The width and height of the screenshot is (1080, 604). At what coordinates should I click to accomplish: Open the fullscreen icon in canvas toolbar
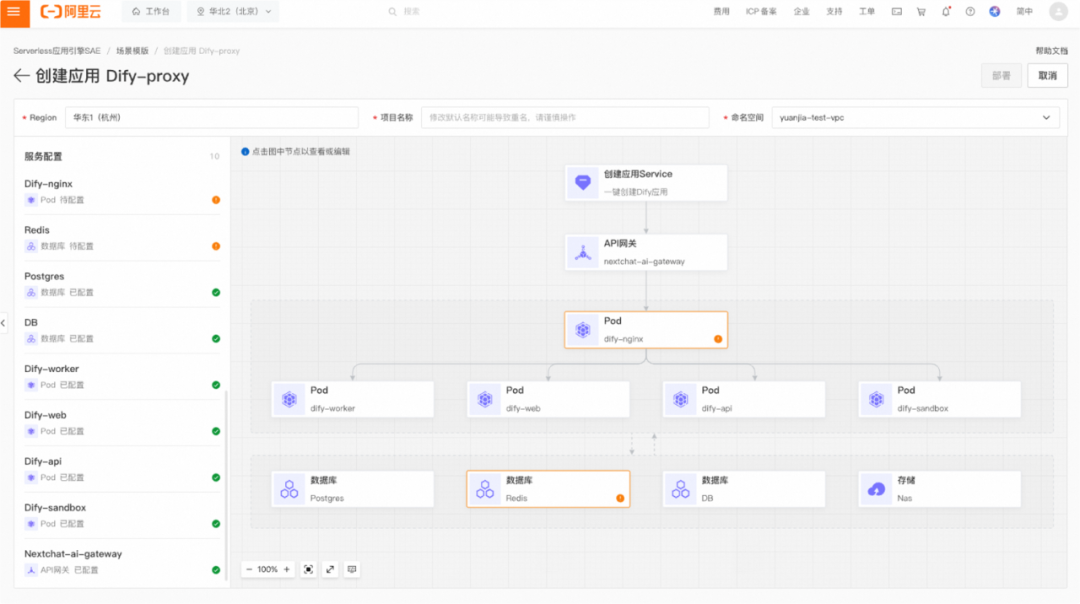pos(330,569)
